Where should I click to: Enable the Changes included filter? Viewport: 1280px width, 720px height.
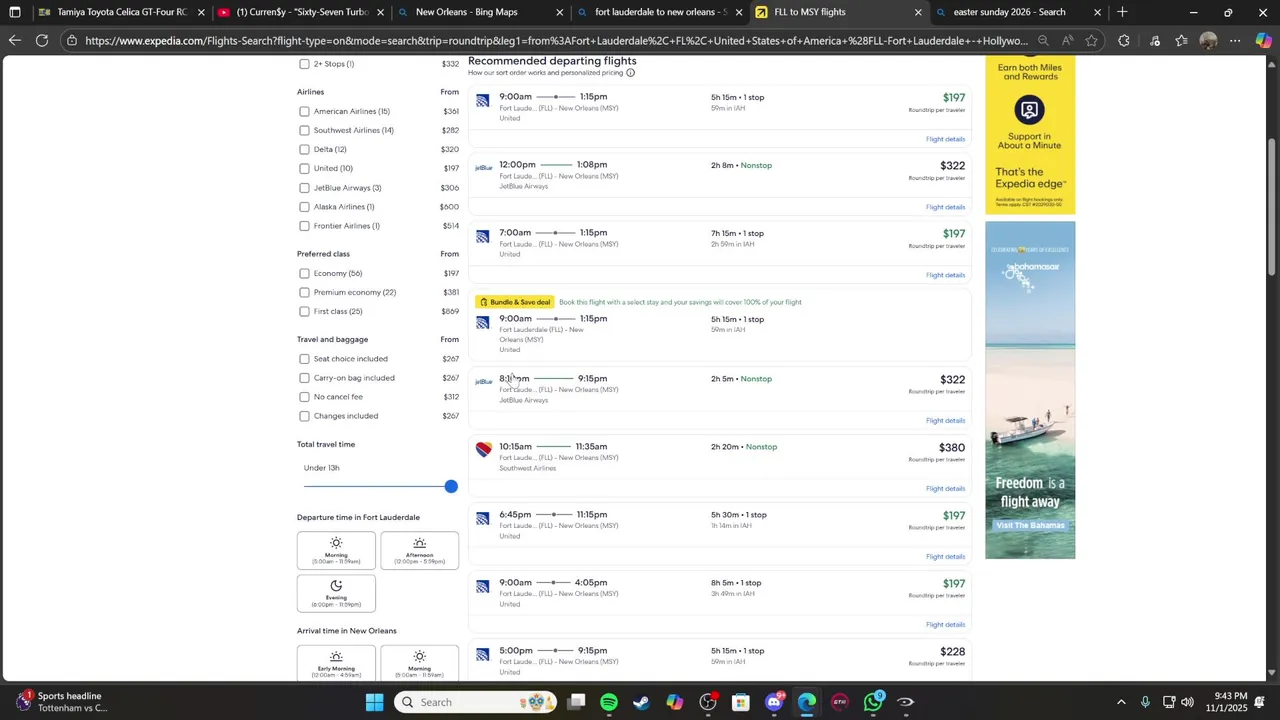304,416
